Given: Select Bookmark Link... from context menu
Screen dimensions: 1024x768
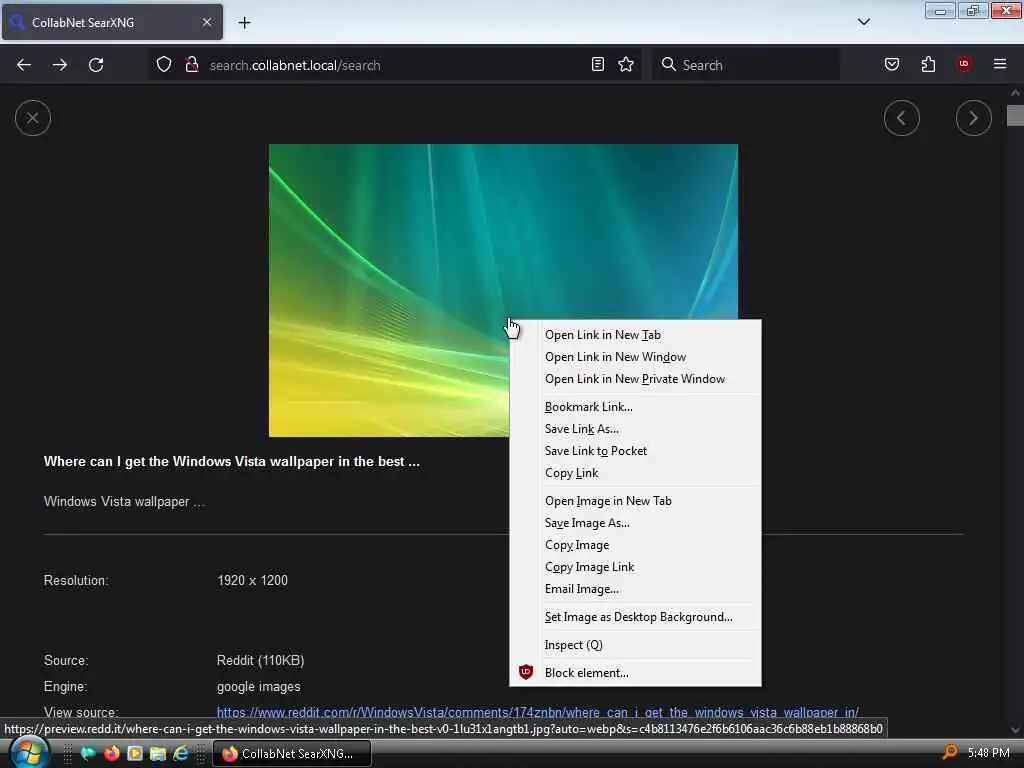Looking at the screenshot, I should pos(635,407).
